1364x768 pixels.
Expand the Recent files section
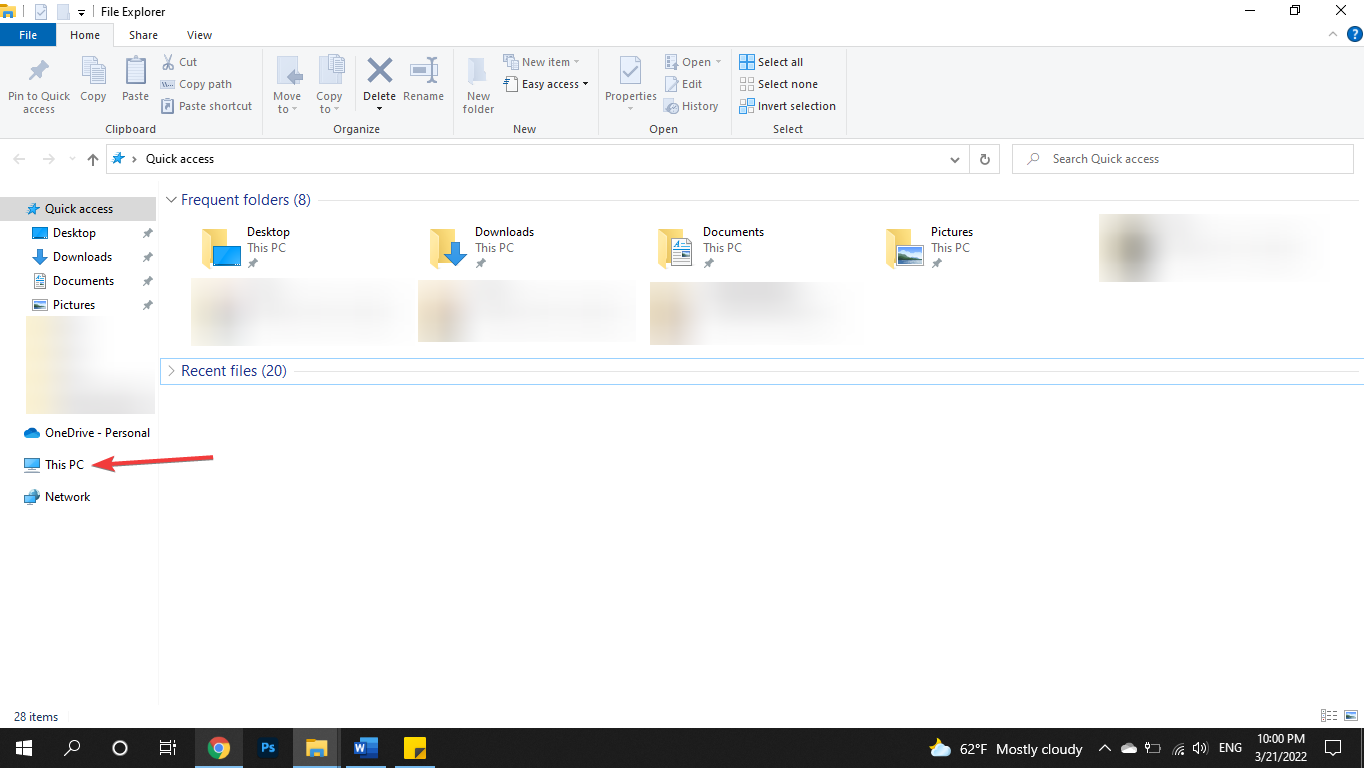pyautogui.click(x=170, y=370)
